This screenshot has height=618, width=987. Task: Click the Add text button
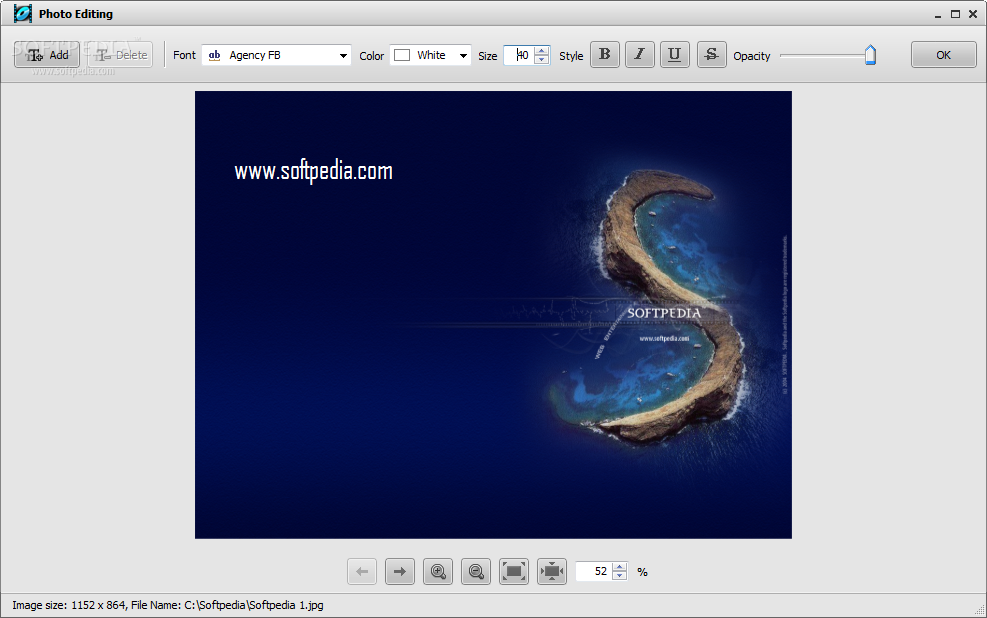pos(47,55)
